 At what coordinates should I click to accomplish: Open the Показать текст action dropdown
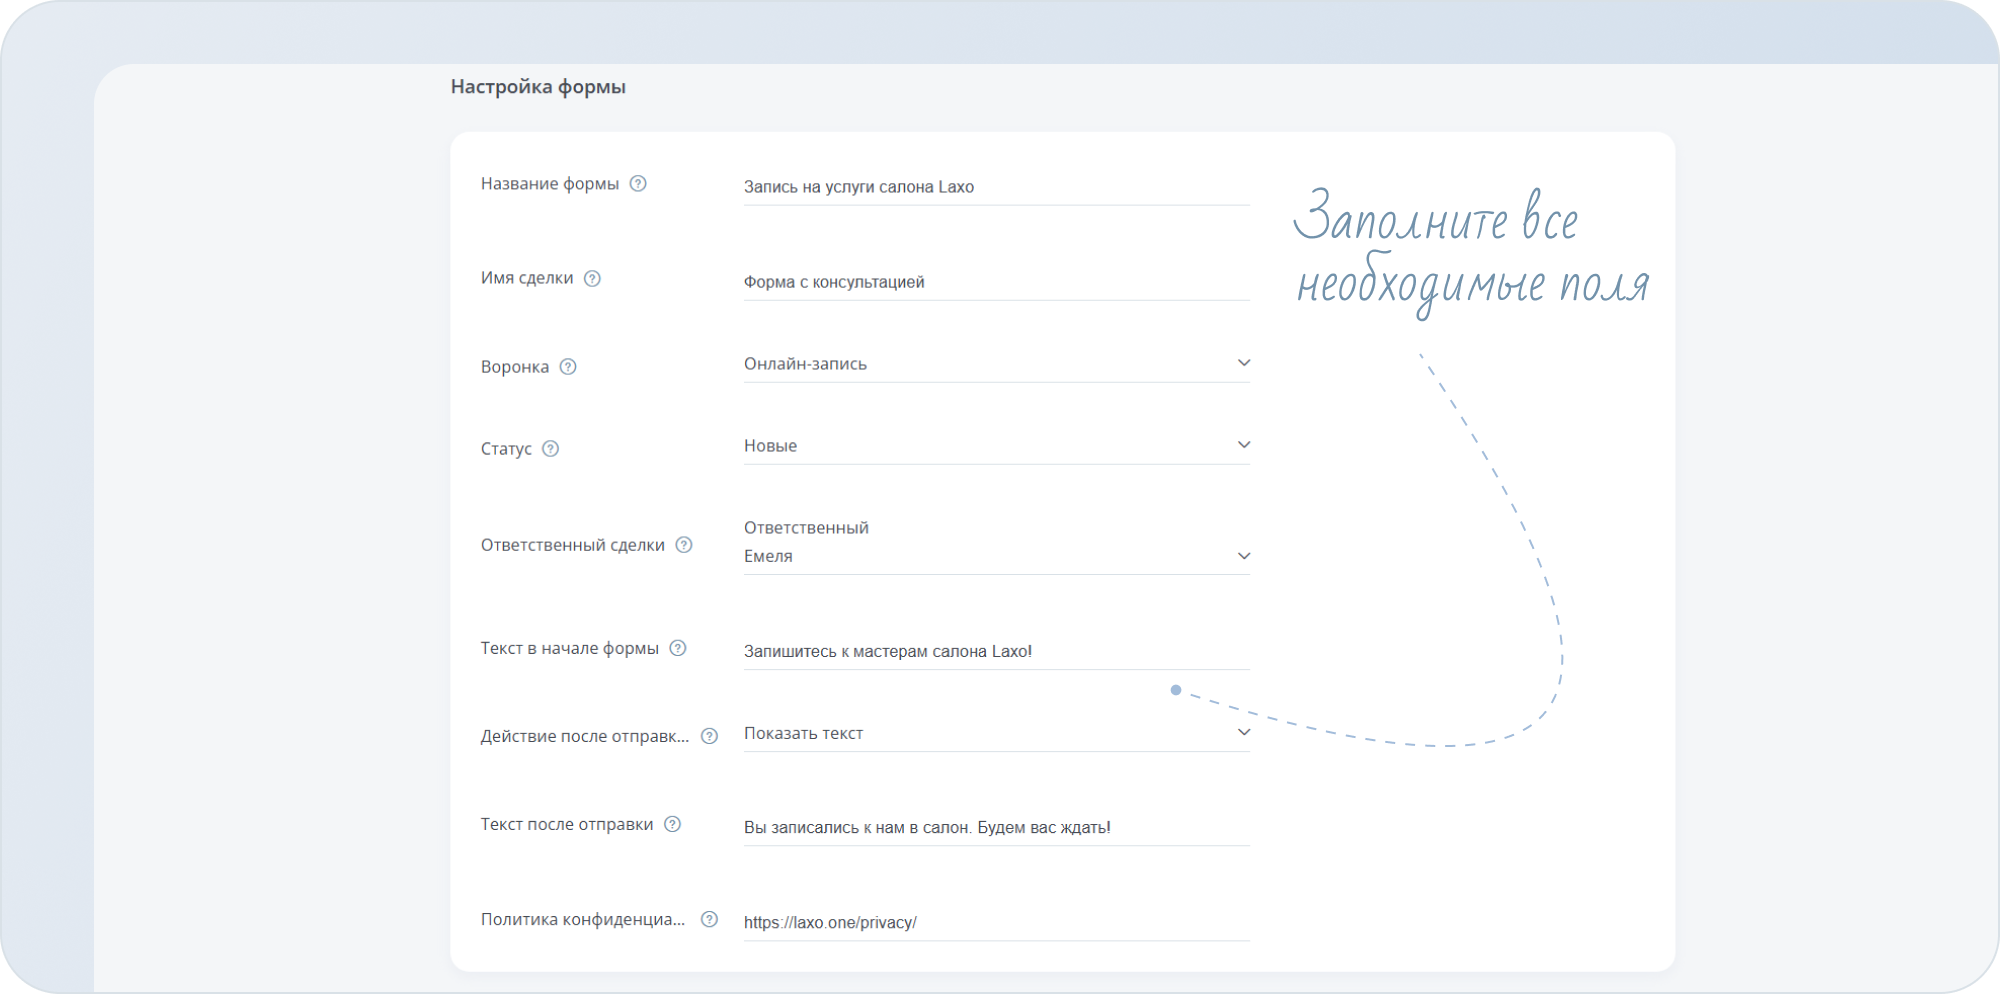(995, 733)
